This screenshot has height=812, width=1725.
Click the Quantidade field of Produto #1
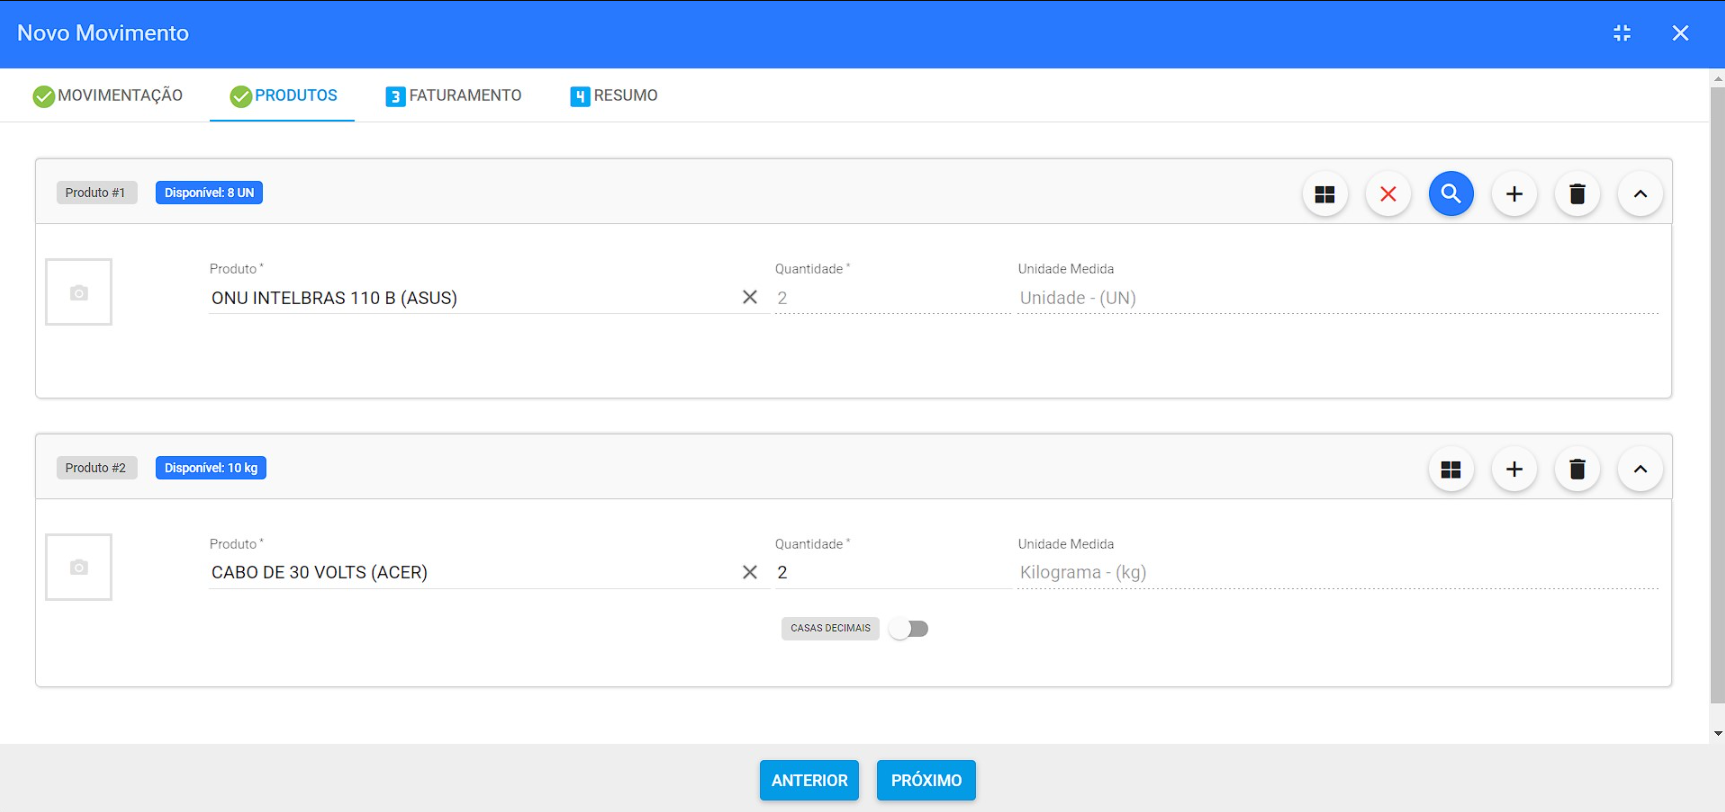[x=893, y=298]
